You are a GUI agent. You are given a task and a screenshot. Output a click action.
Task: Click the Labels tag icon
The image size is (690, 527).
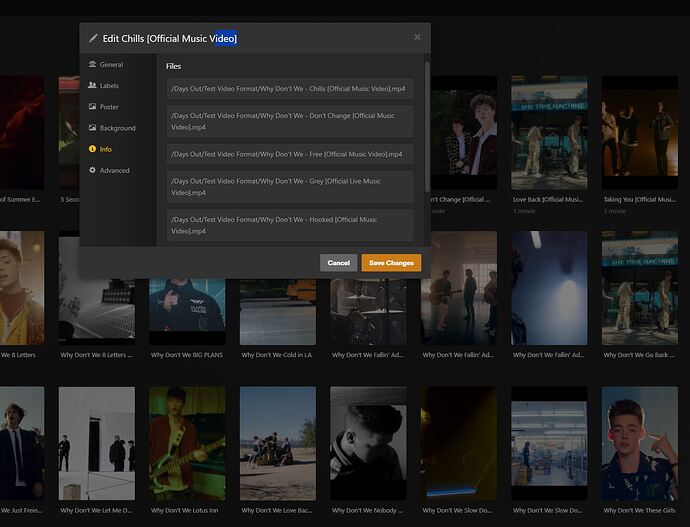click(92, 86)
